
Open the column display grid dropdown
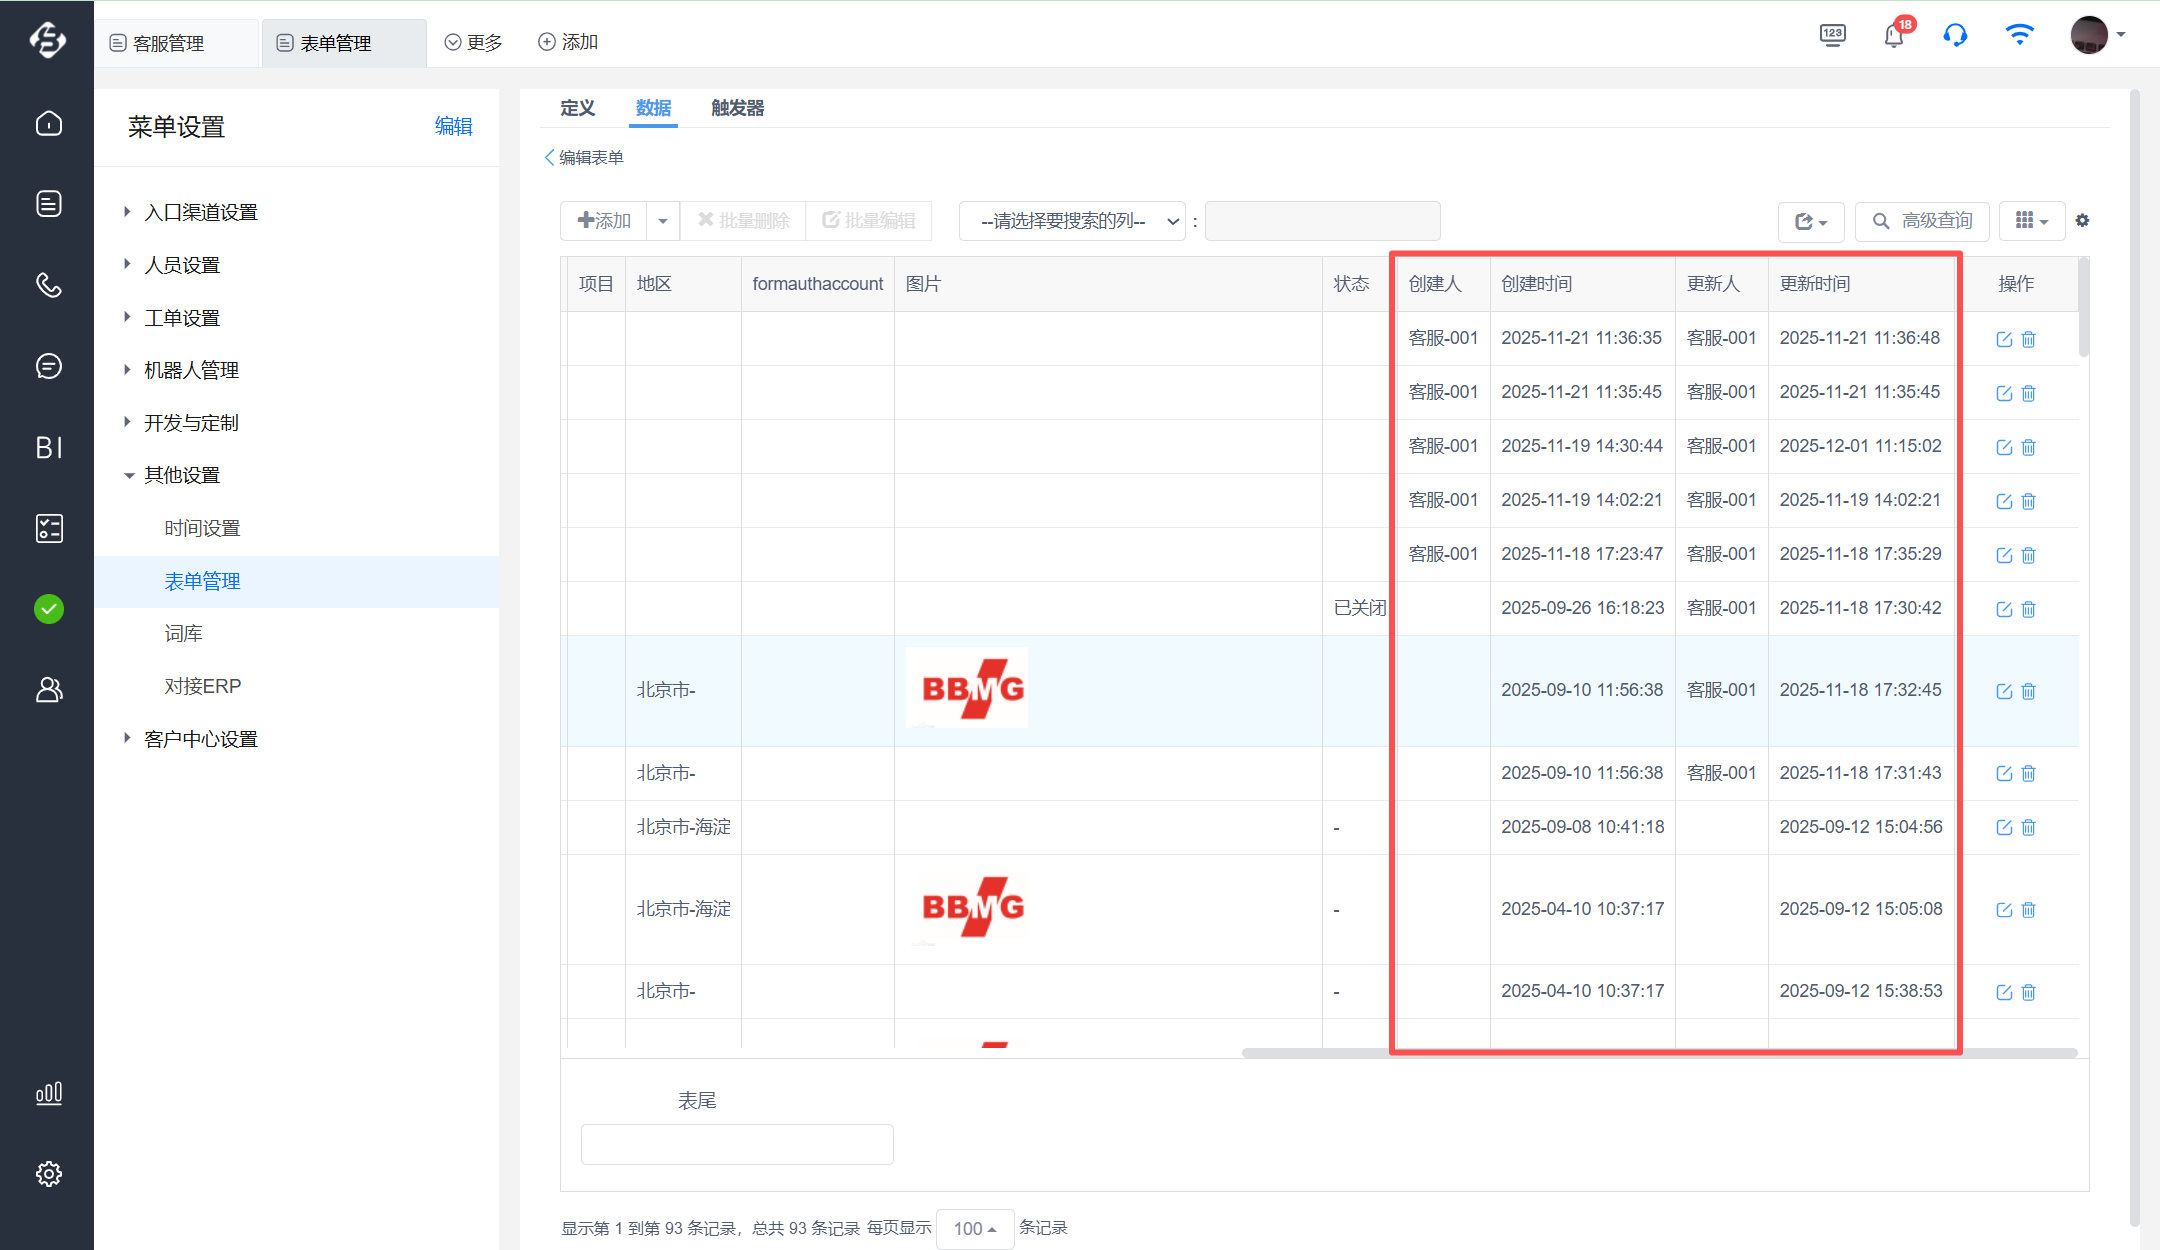pos(2031,221)
